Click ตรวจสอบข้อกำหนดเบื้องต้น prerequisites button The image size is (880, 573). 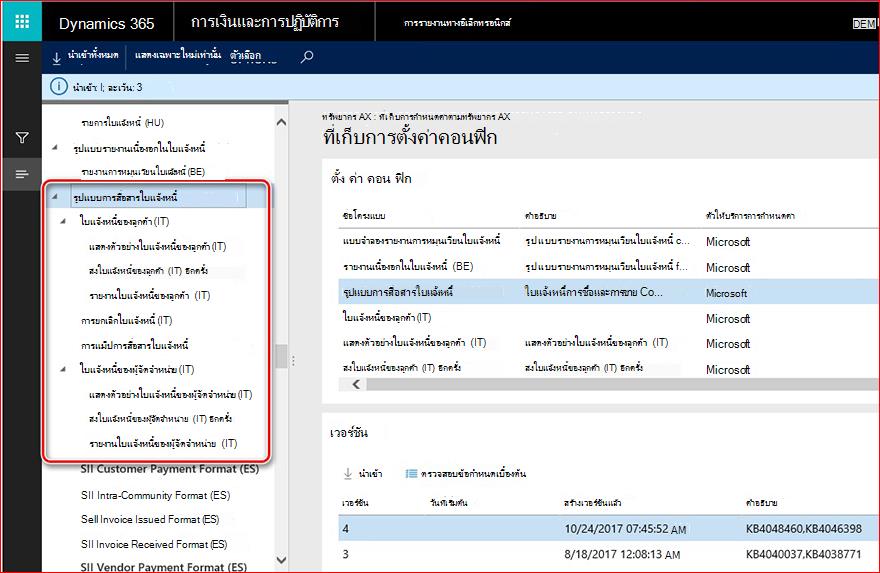(x=465, y=474)
